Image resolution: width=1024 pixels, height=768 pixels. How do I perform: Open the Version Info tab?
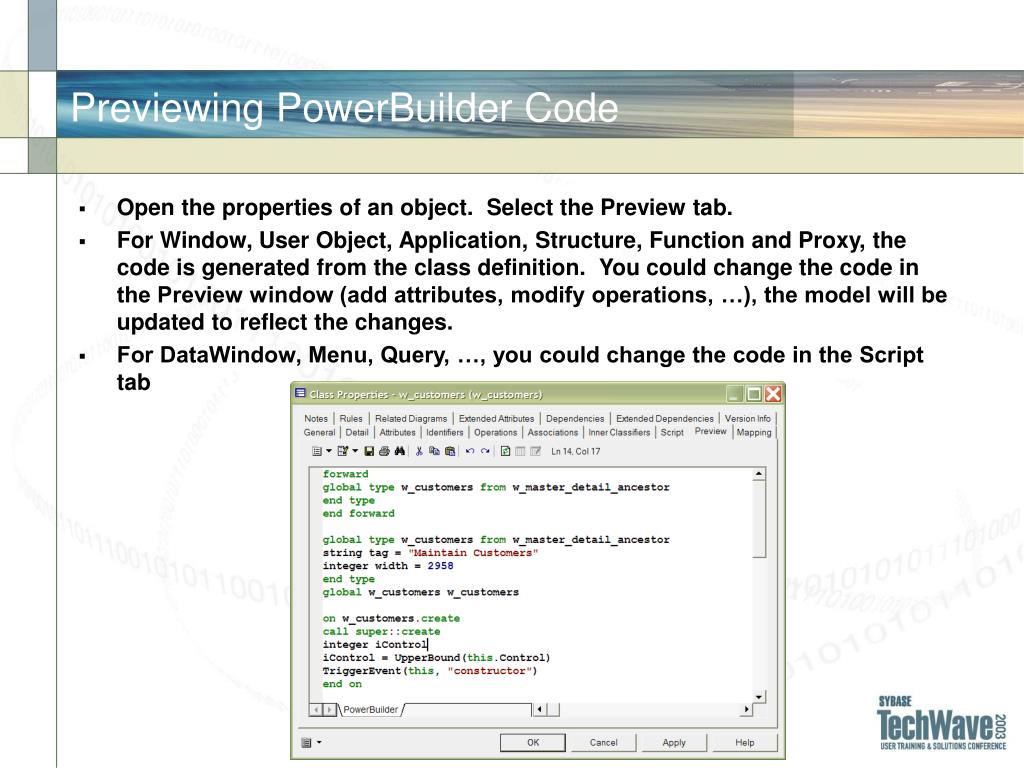(748, 419)
